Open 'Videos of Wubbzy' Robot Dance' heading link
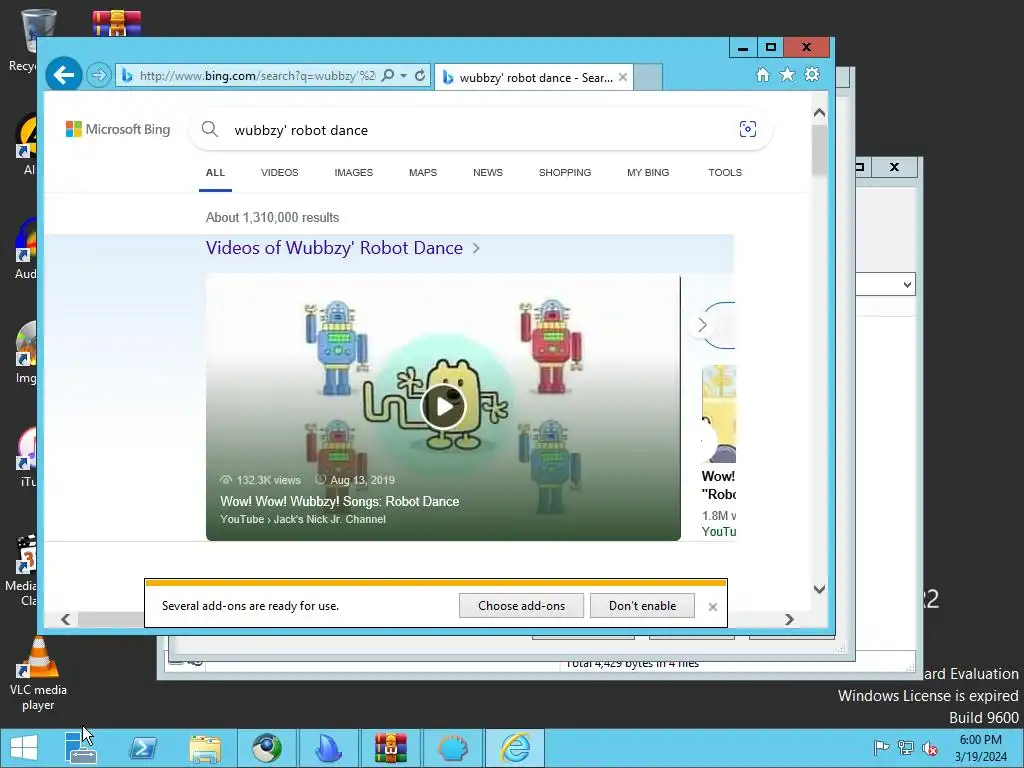Viewport: 1024px width, 768px height. (334, 248)
